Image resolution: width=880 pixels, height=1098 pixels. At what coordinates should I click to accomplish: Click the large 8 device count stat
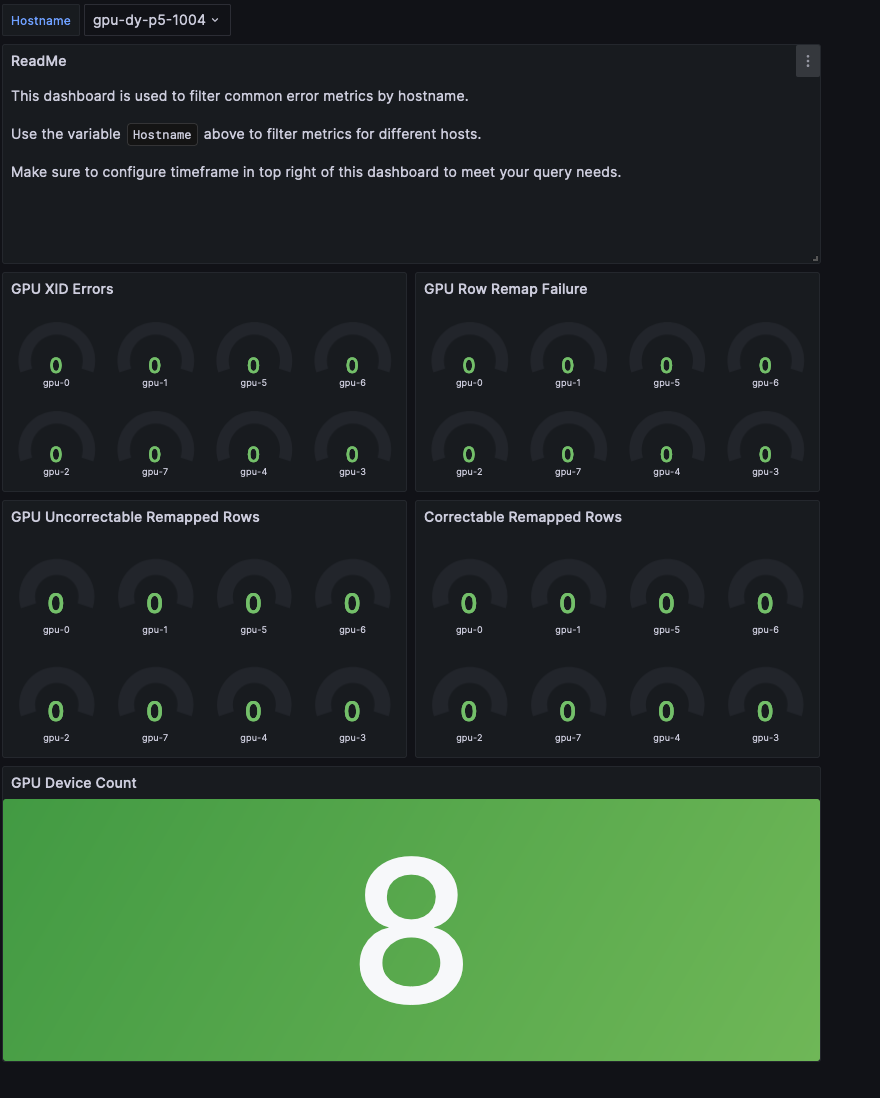click(411, 930)
